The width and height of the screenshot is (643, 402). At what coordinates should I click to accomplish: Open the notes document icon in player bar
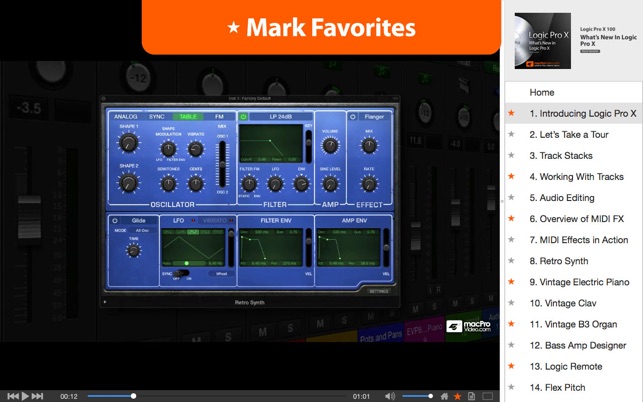click(x=472, y=396)
